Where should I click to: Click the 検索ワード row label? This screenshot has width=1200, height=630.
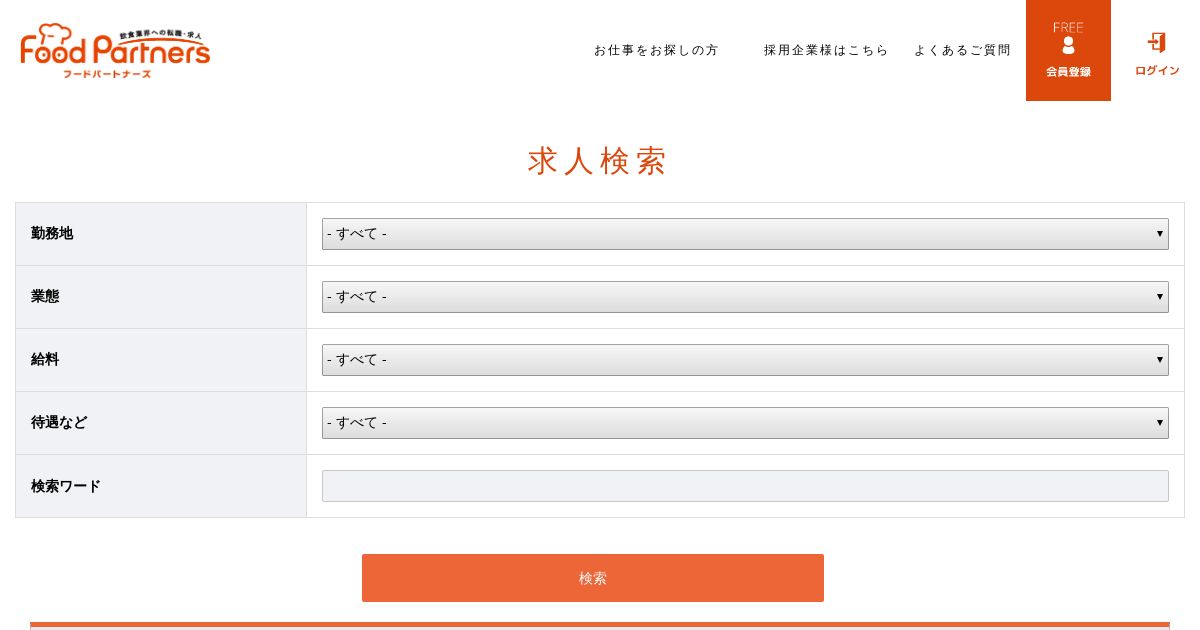click(66, 486)
